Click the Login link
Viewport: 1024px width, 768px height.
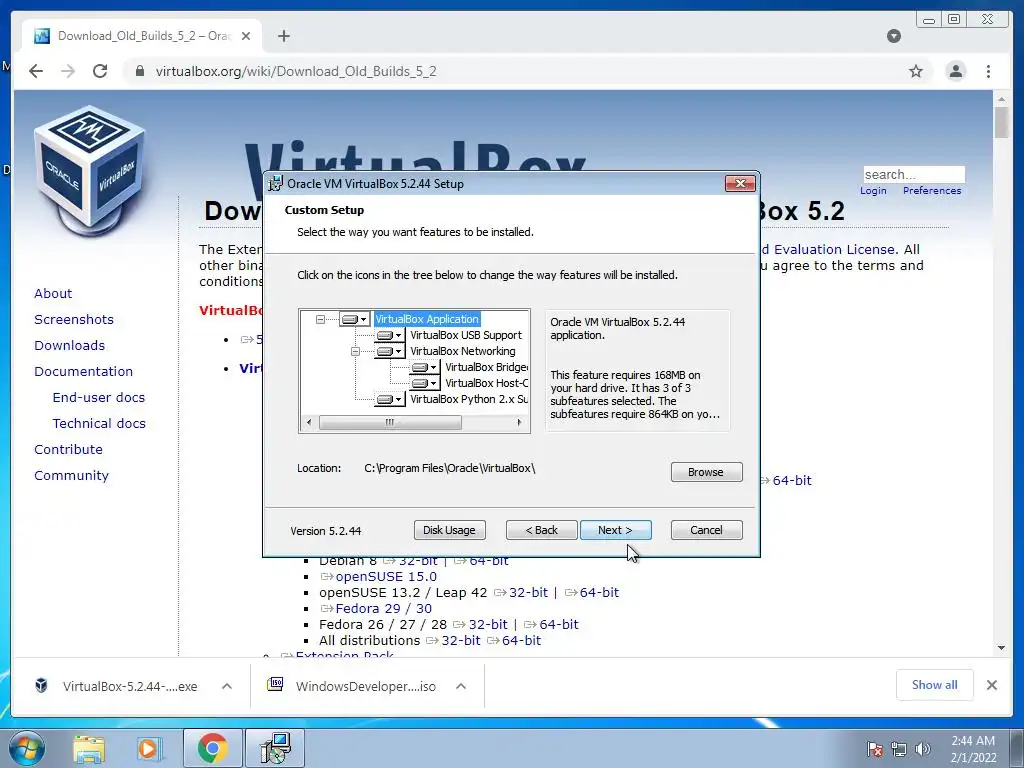(873, 191)
